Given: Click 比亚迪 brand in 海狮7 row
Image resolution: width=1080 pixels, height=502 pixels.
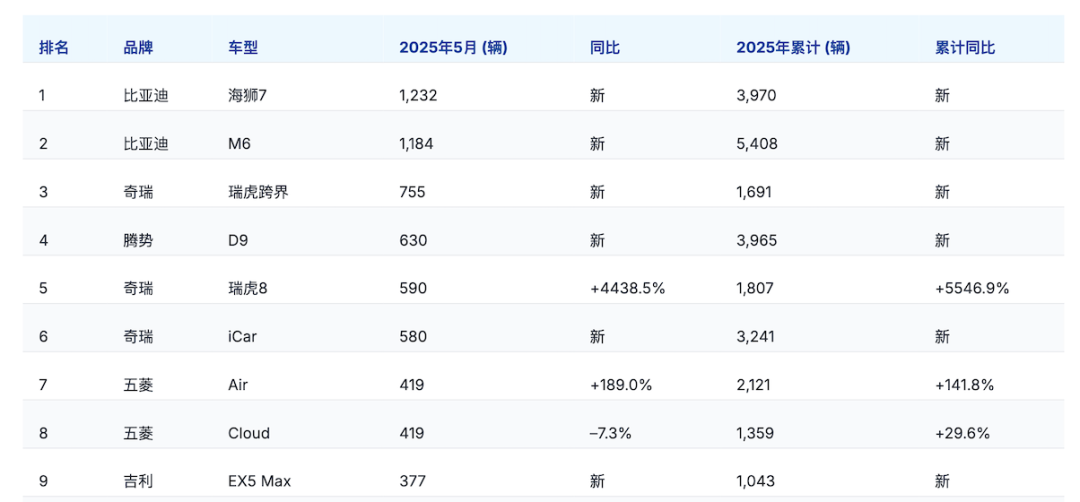Looking at the screenshot, I should (146, 96).
